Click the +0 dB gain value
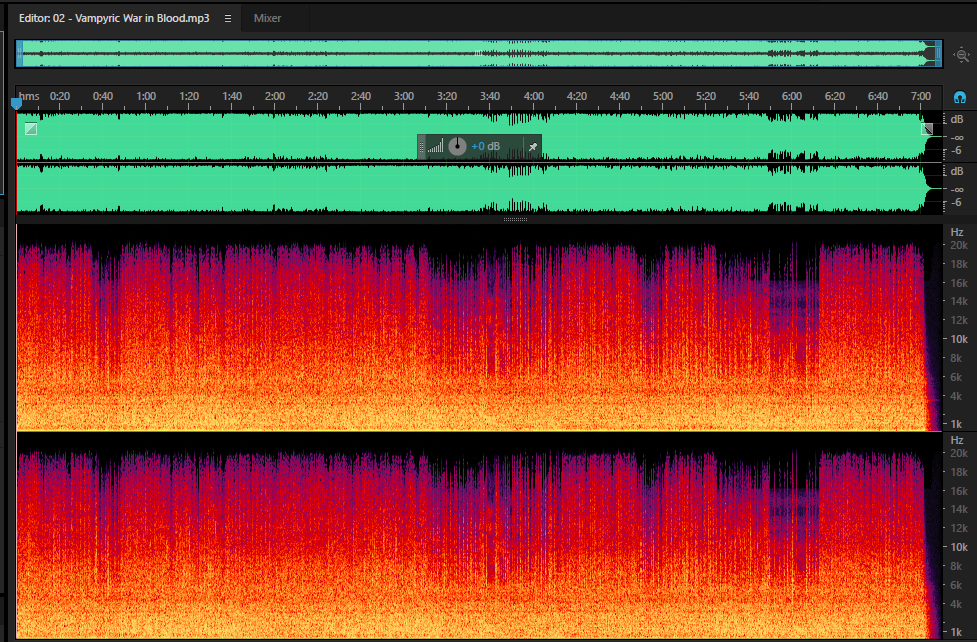The image size is (977, 642). point(485,146)
